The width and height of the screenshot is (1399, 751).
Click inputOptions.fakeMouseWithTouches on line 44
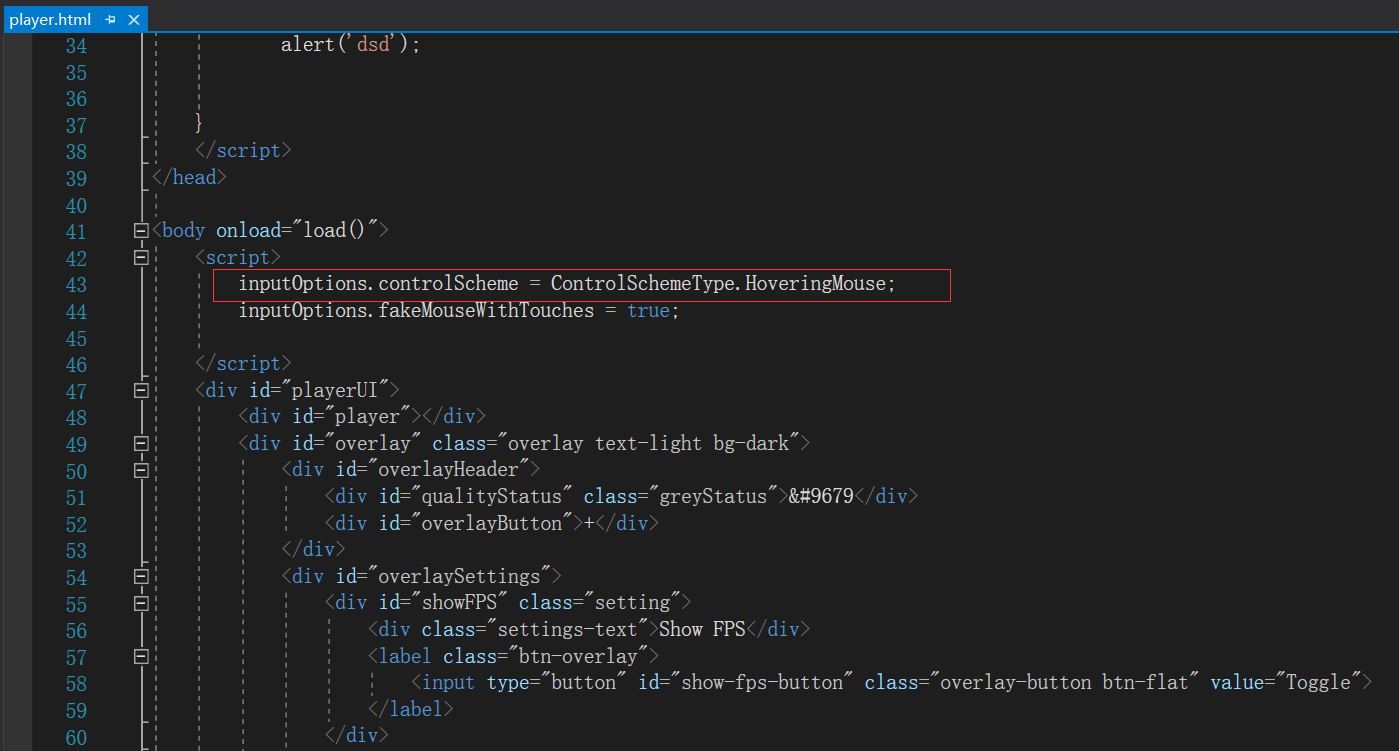(x=416, y=311)
